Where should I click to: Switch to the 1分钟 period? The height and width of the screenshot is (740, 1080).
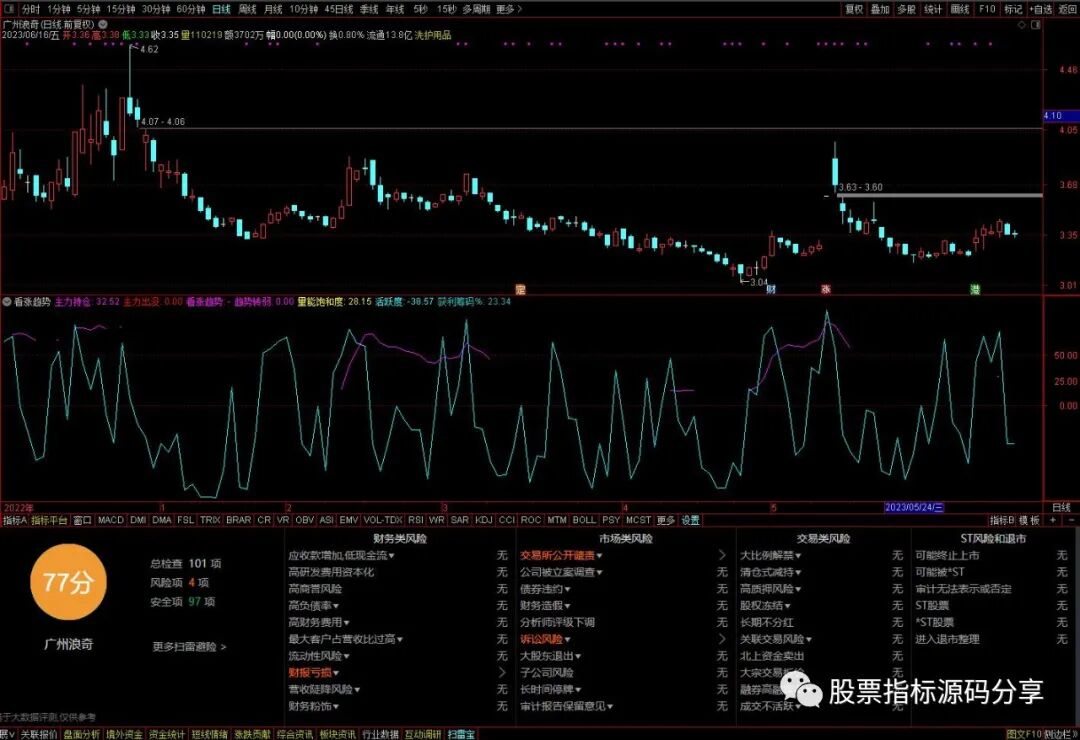59,9
